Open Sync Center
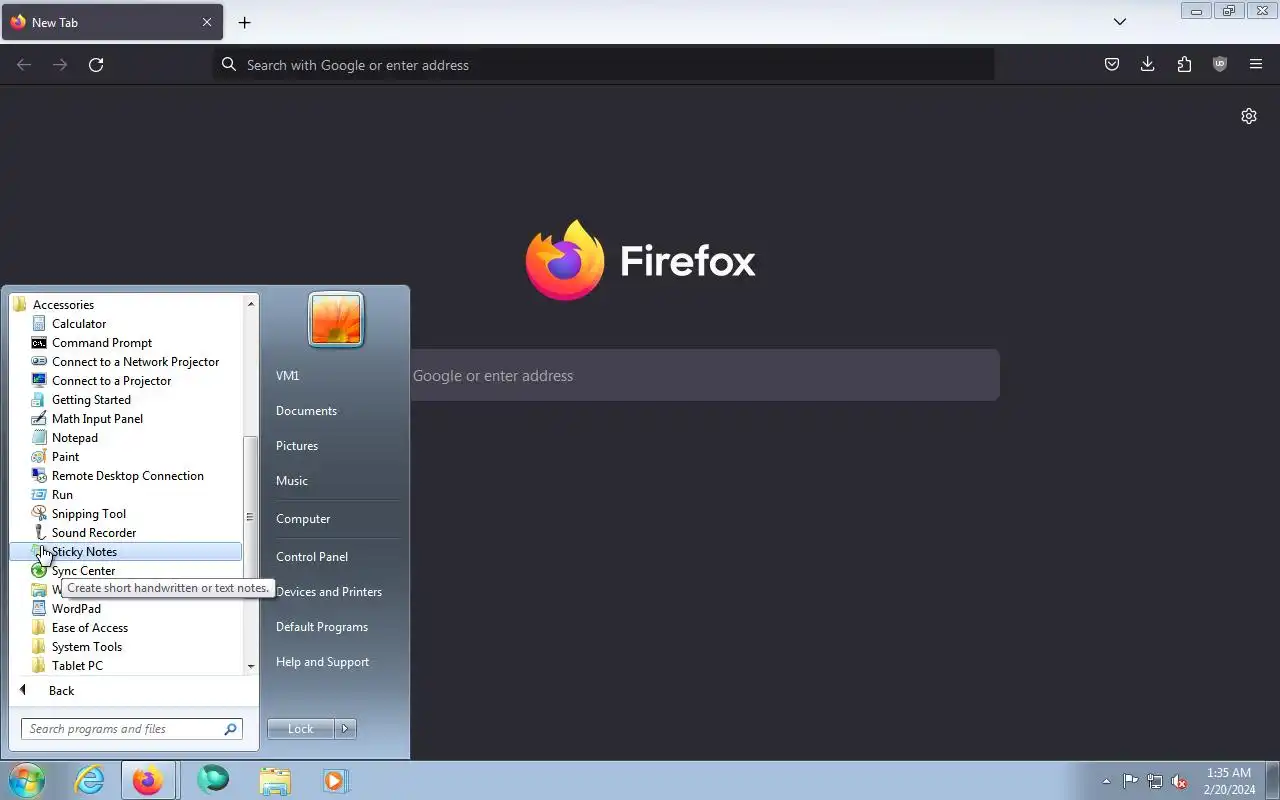 [83, 571]
